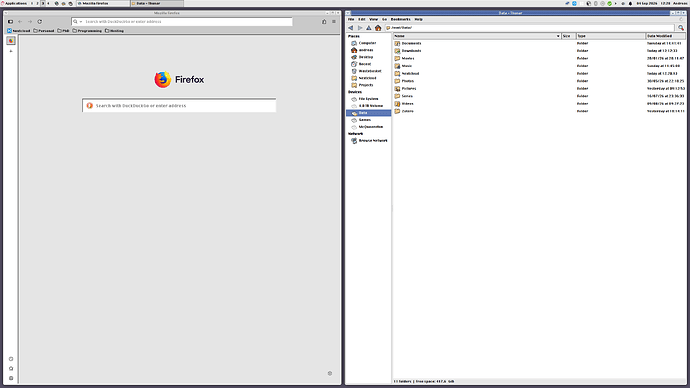
Task: Open the Nextcloud bookmark in Firefox
Action: pyautogui.click(x=18, y=31)
